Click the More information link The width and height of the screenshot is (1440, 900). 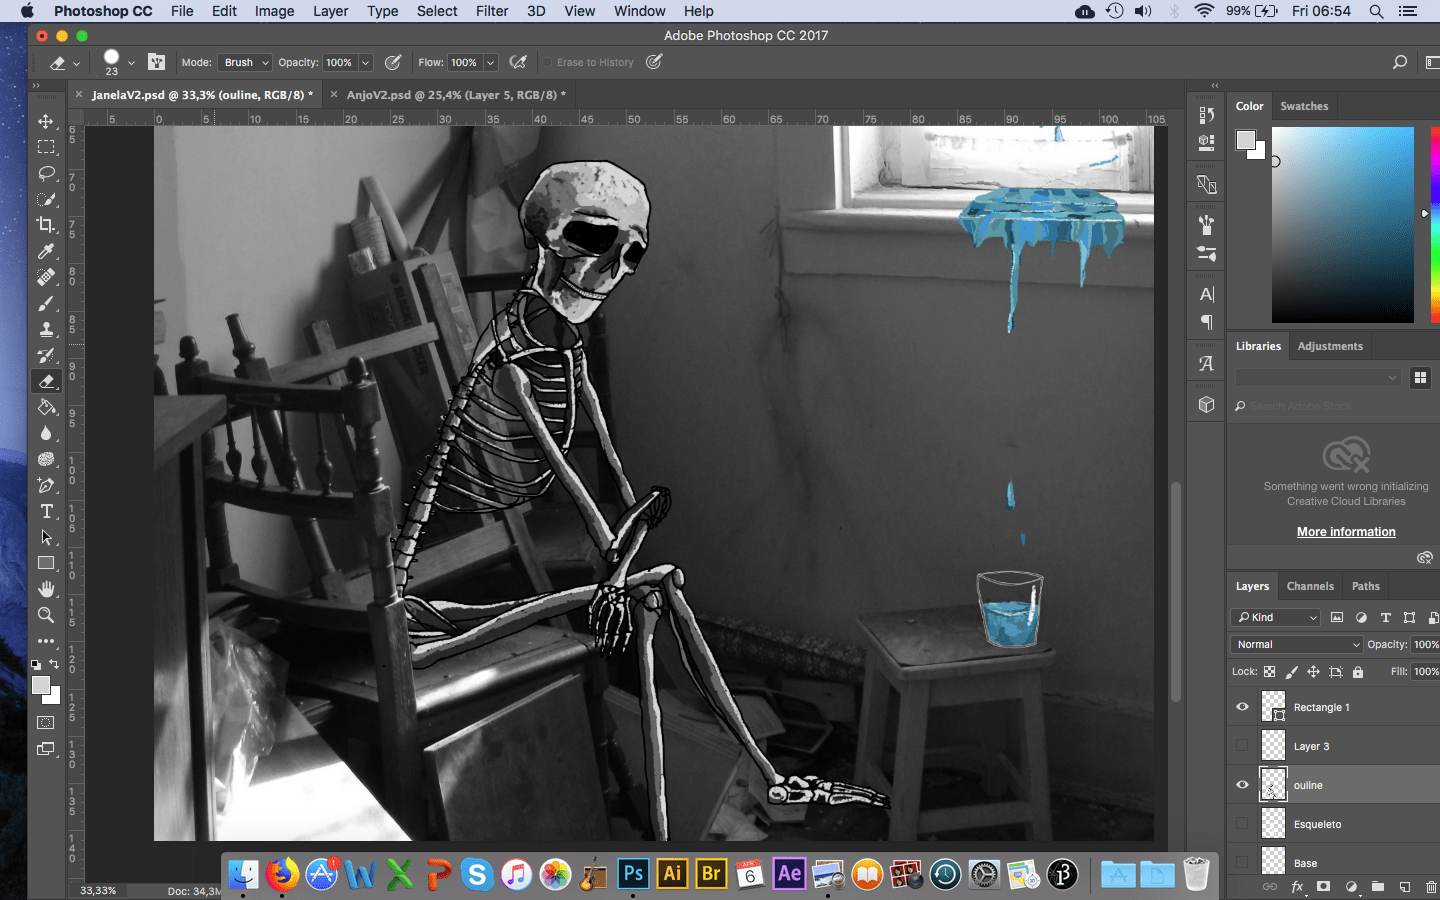pos(1346,532)
